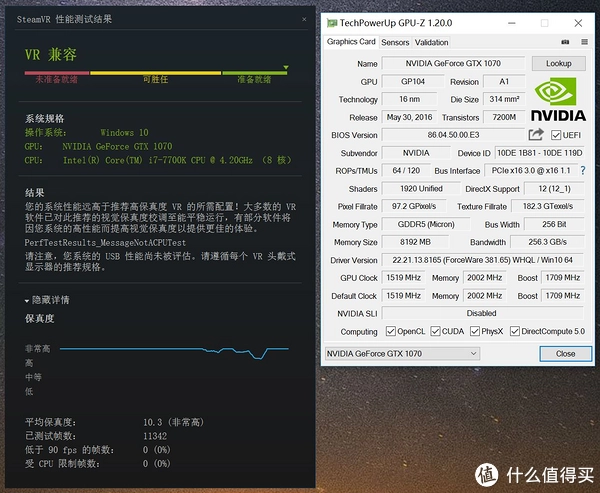The width and height of the screenshot is (600, 493).
Task: Click the Device ID value field
Action: (x=540, y=153)
